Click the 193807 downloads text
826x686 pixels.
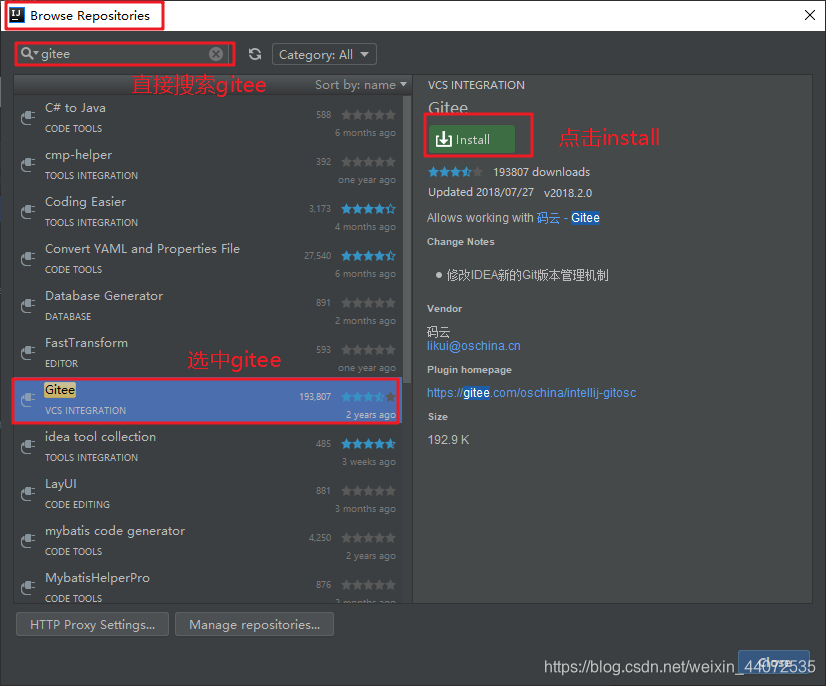pos(541,172)
